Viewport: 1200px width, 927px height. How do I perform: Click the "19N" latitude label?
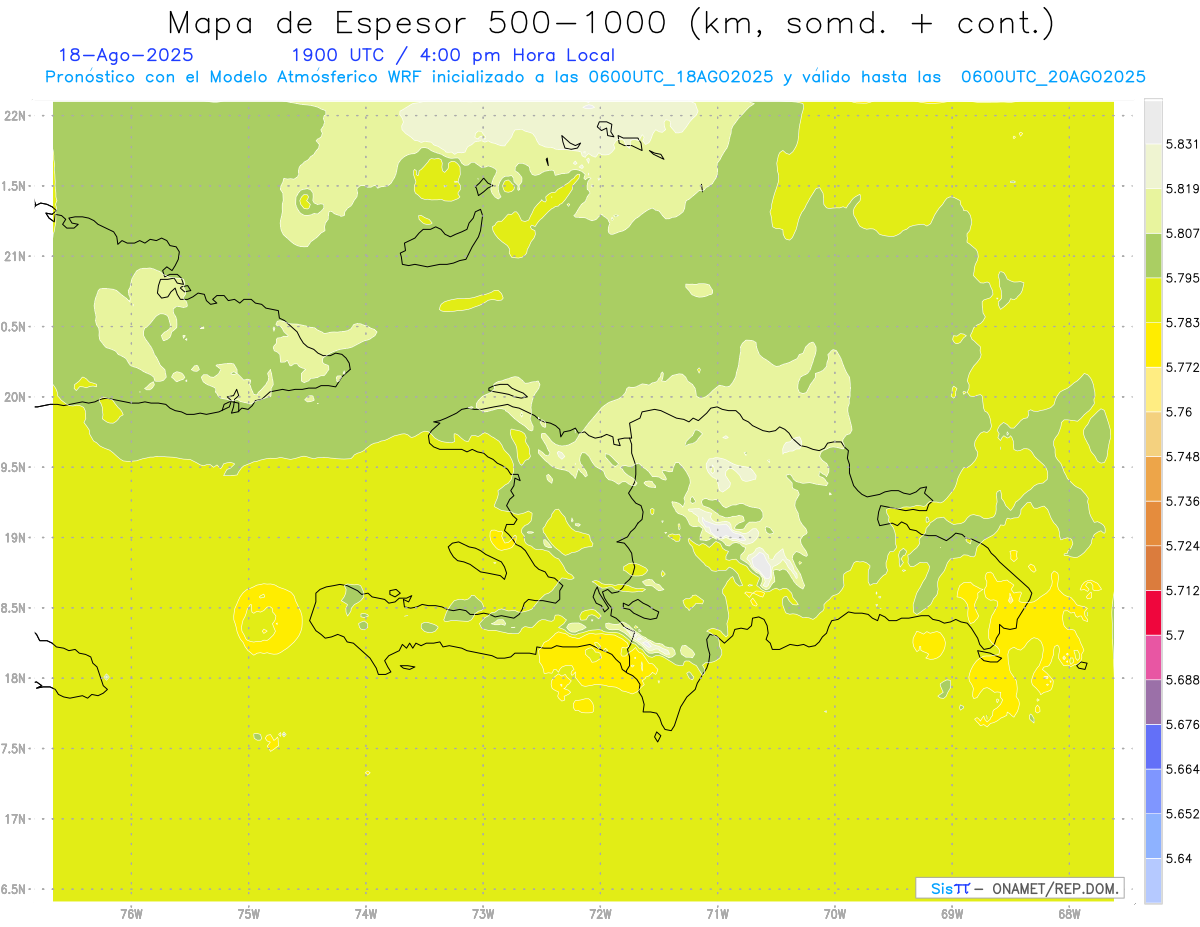[x=16, y=538]
